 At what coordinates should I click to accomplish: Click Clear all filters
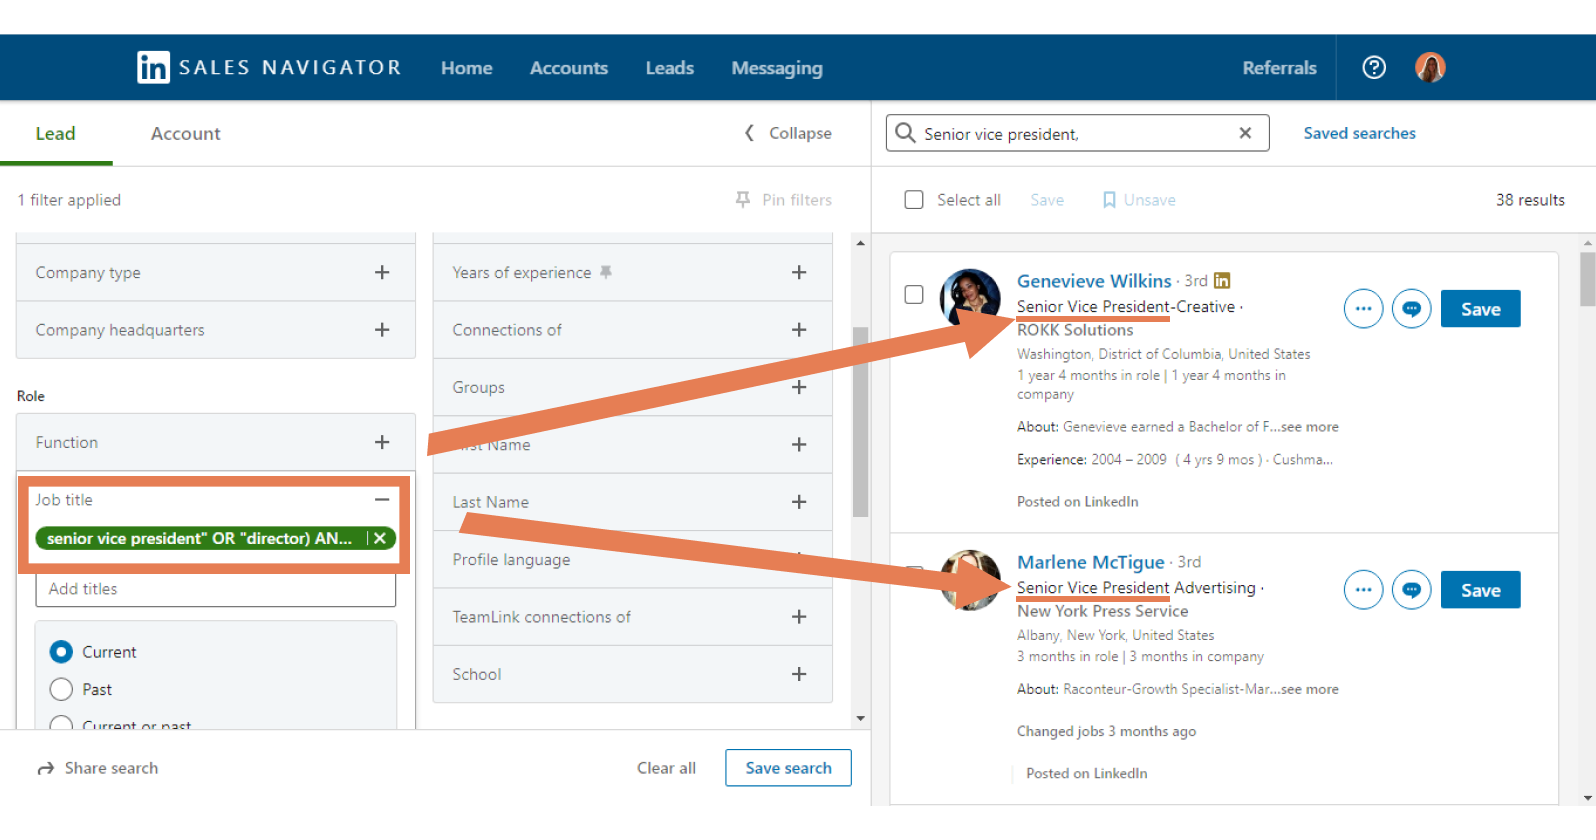(x=666, y=768)
